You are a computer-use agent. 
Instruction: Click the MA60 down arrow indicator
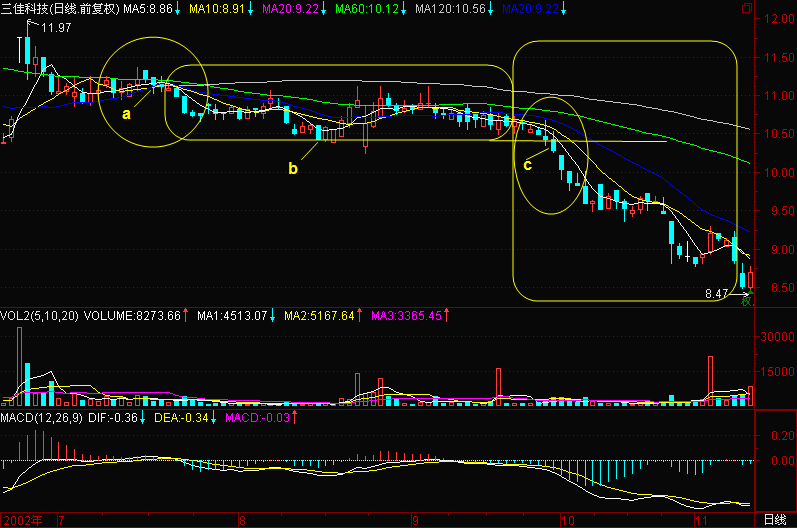click(403, 9)
